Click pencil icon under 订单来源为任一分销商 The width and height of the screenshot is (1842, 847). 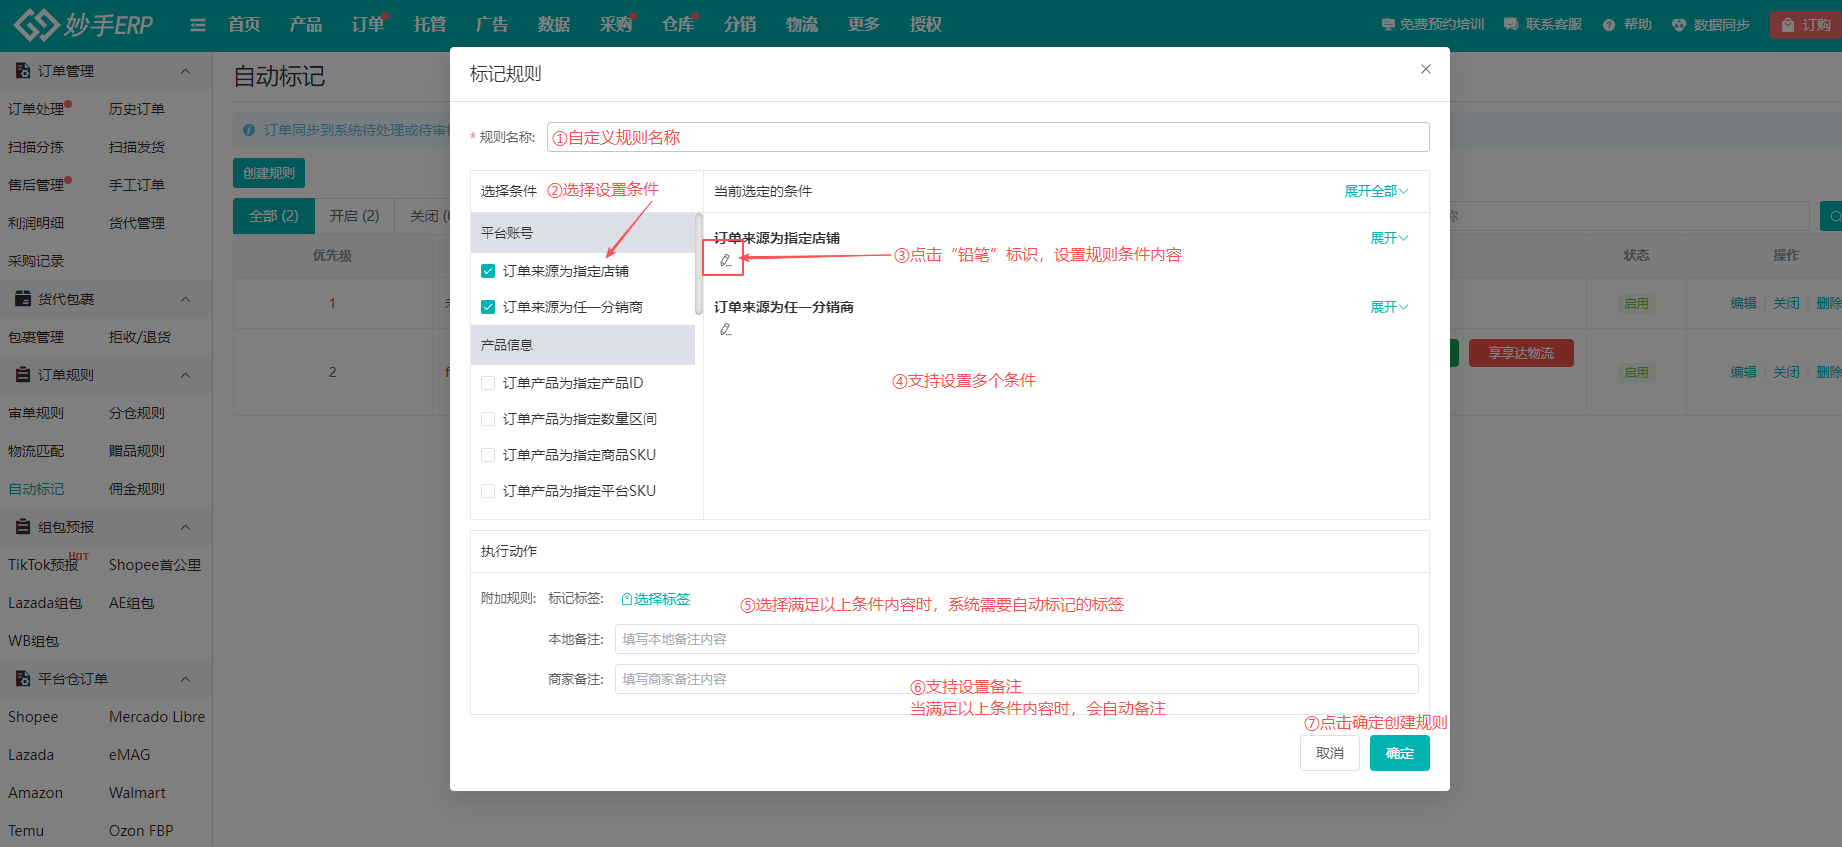725,329
